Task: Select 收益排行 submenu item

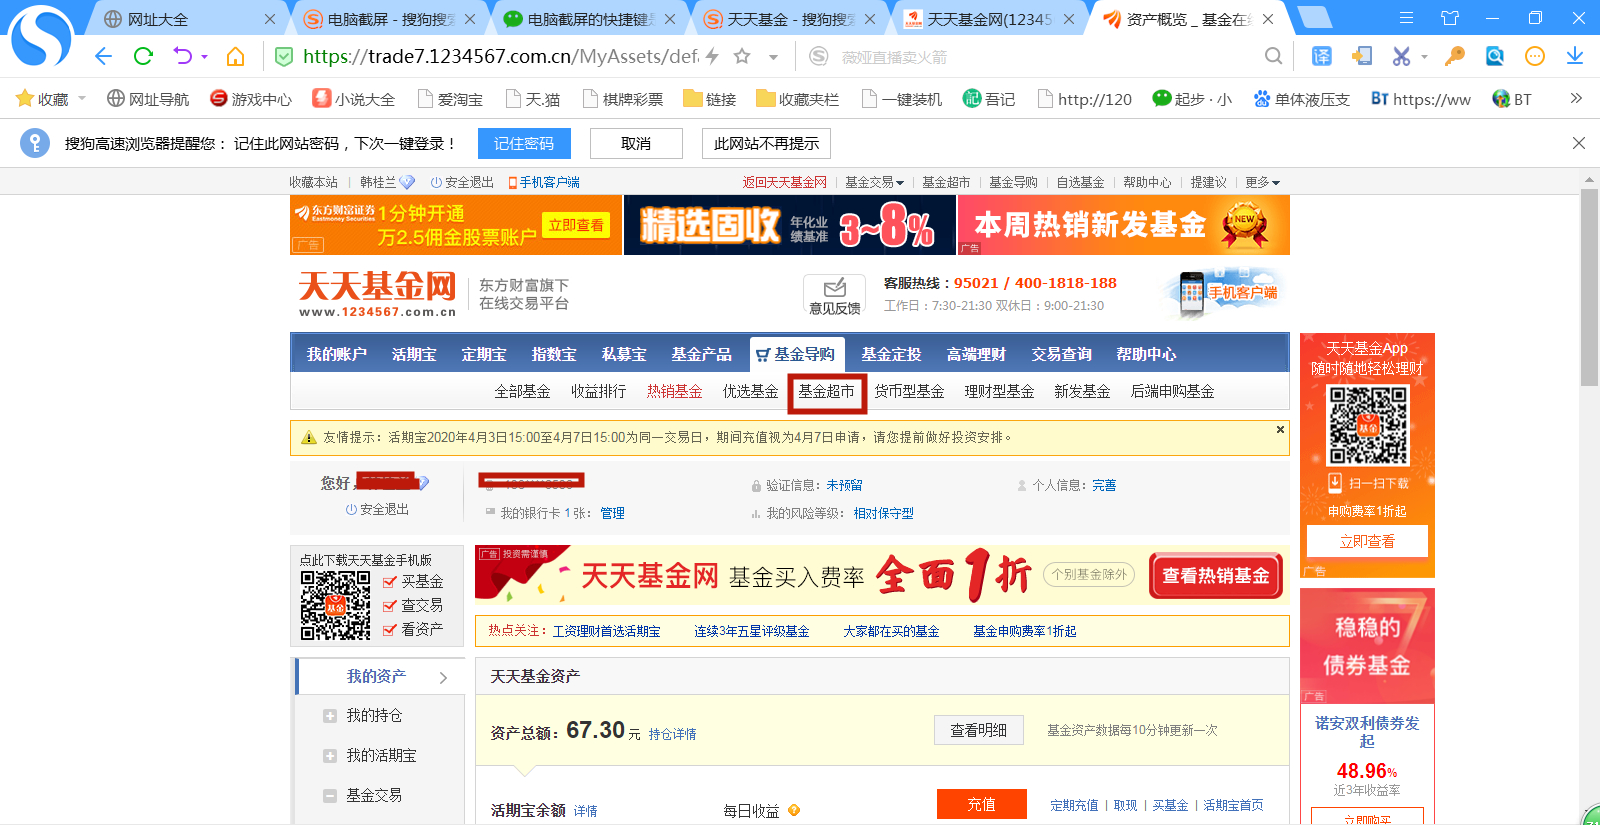Action: click(599, 391)
